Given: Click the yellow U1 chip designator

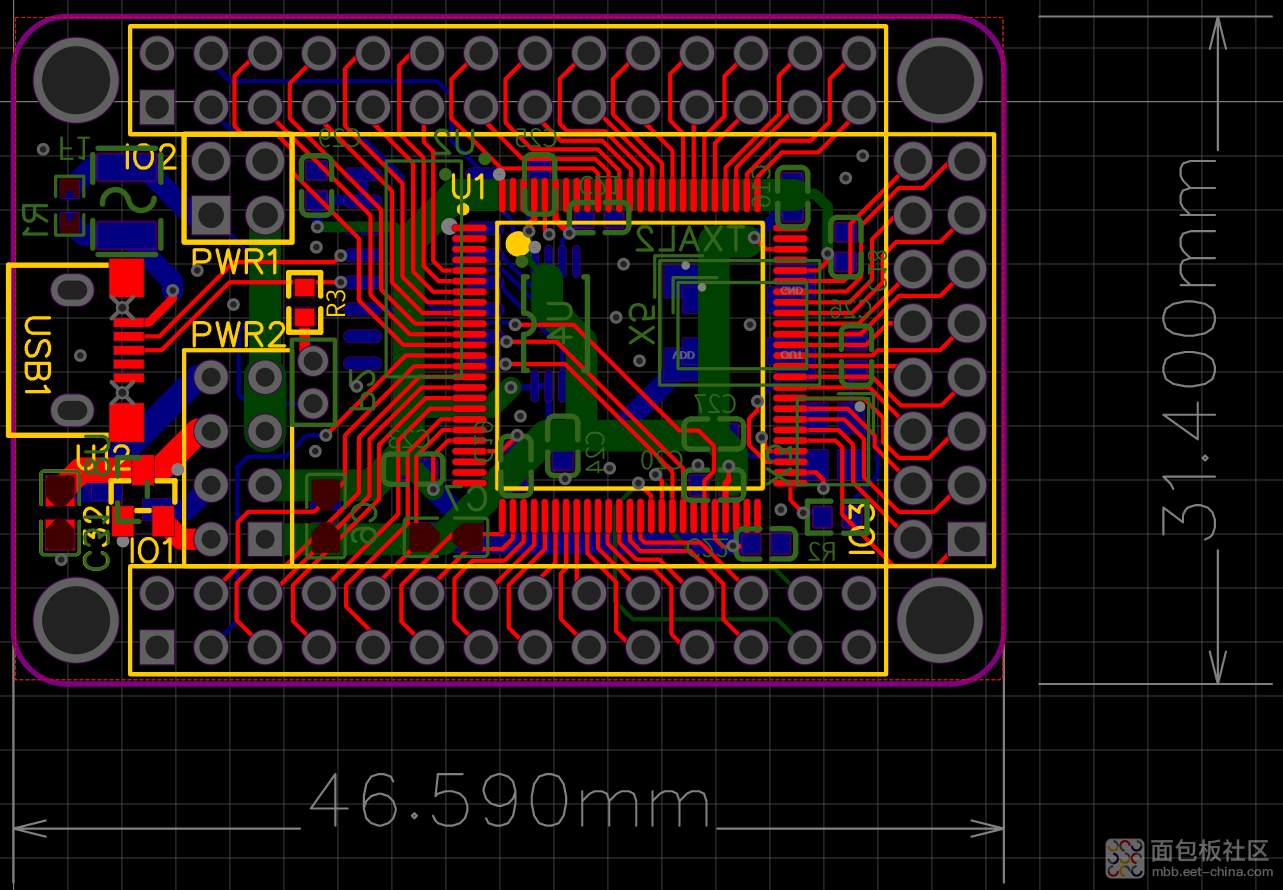Looking at the screenshot, I should 468,187.
